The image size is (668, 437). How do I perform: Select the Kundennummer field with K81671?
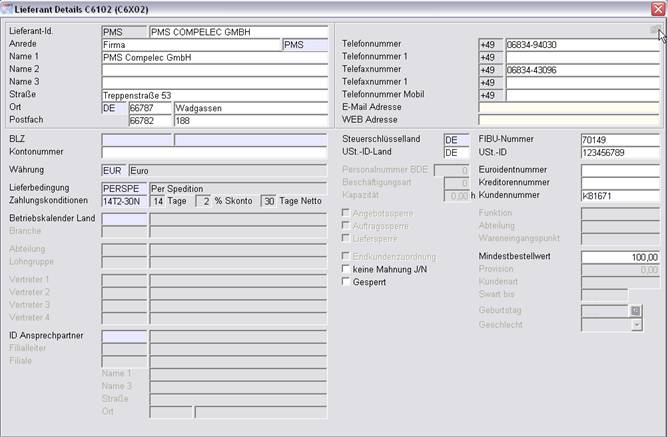620,195
